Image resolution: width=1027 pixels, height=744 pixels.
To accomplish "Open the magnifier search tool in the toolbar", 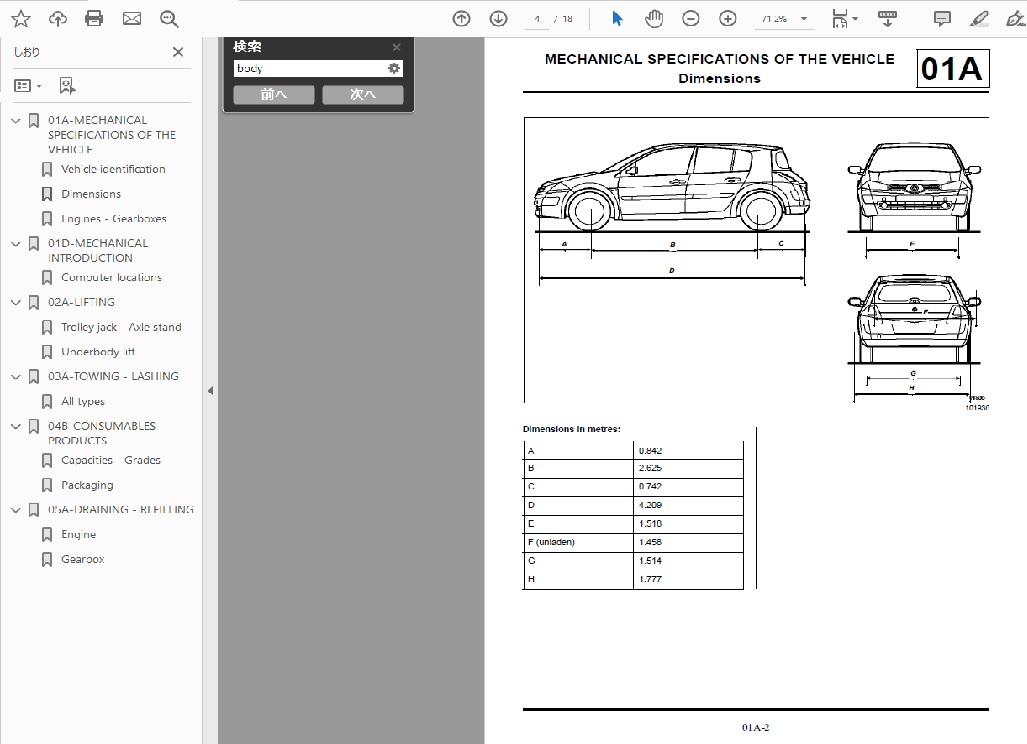I will pyautogui.click(x=169, y=19).
